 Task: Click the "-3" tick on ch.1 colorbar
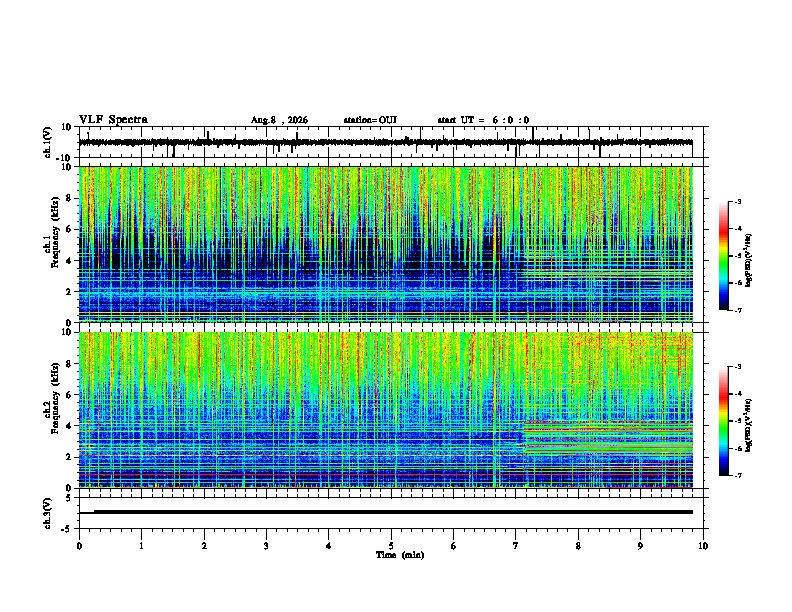738,201
